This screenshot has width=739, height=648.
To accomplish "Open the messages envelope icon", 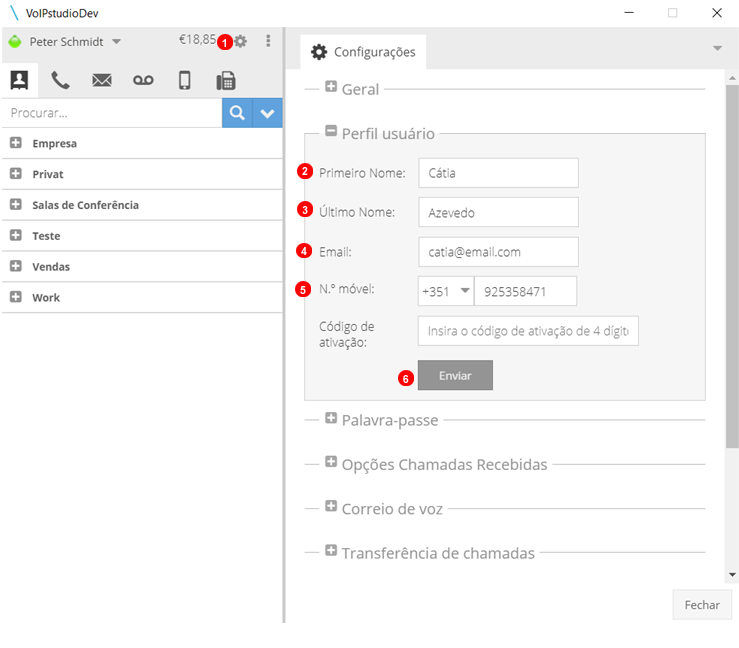I will [x=102, y=80].
